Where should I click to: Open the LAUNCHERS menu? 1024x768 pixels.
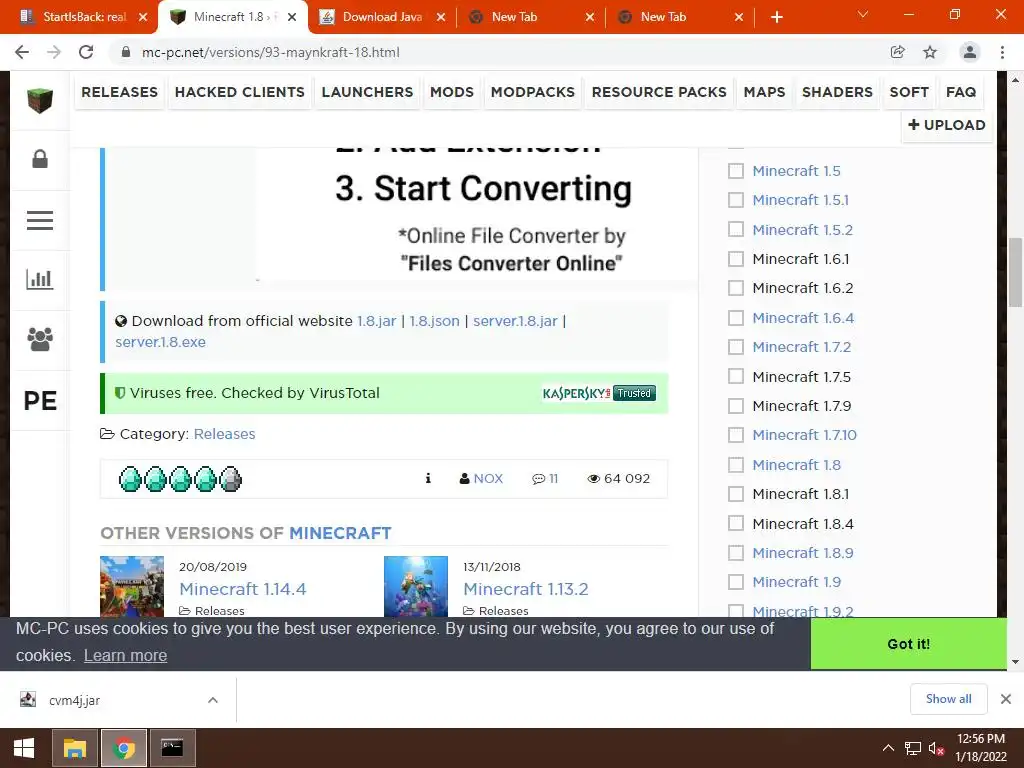pyautogui.click(x=367, y=92)
